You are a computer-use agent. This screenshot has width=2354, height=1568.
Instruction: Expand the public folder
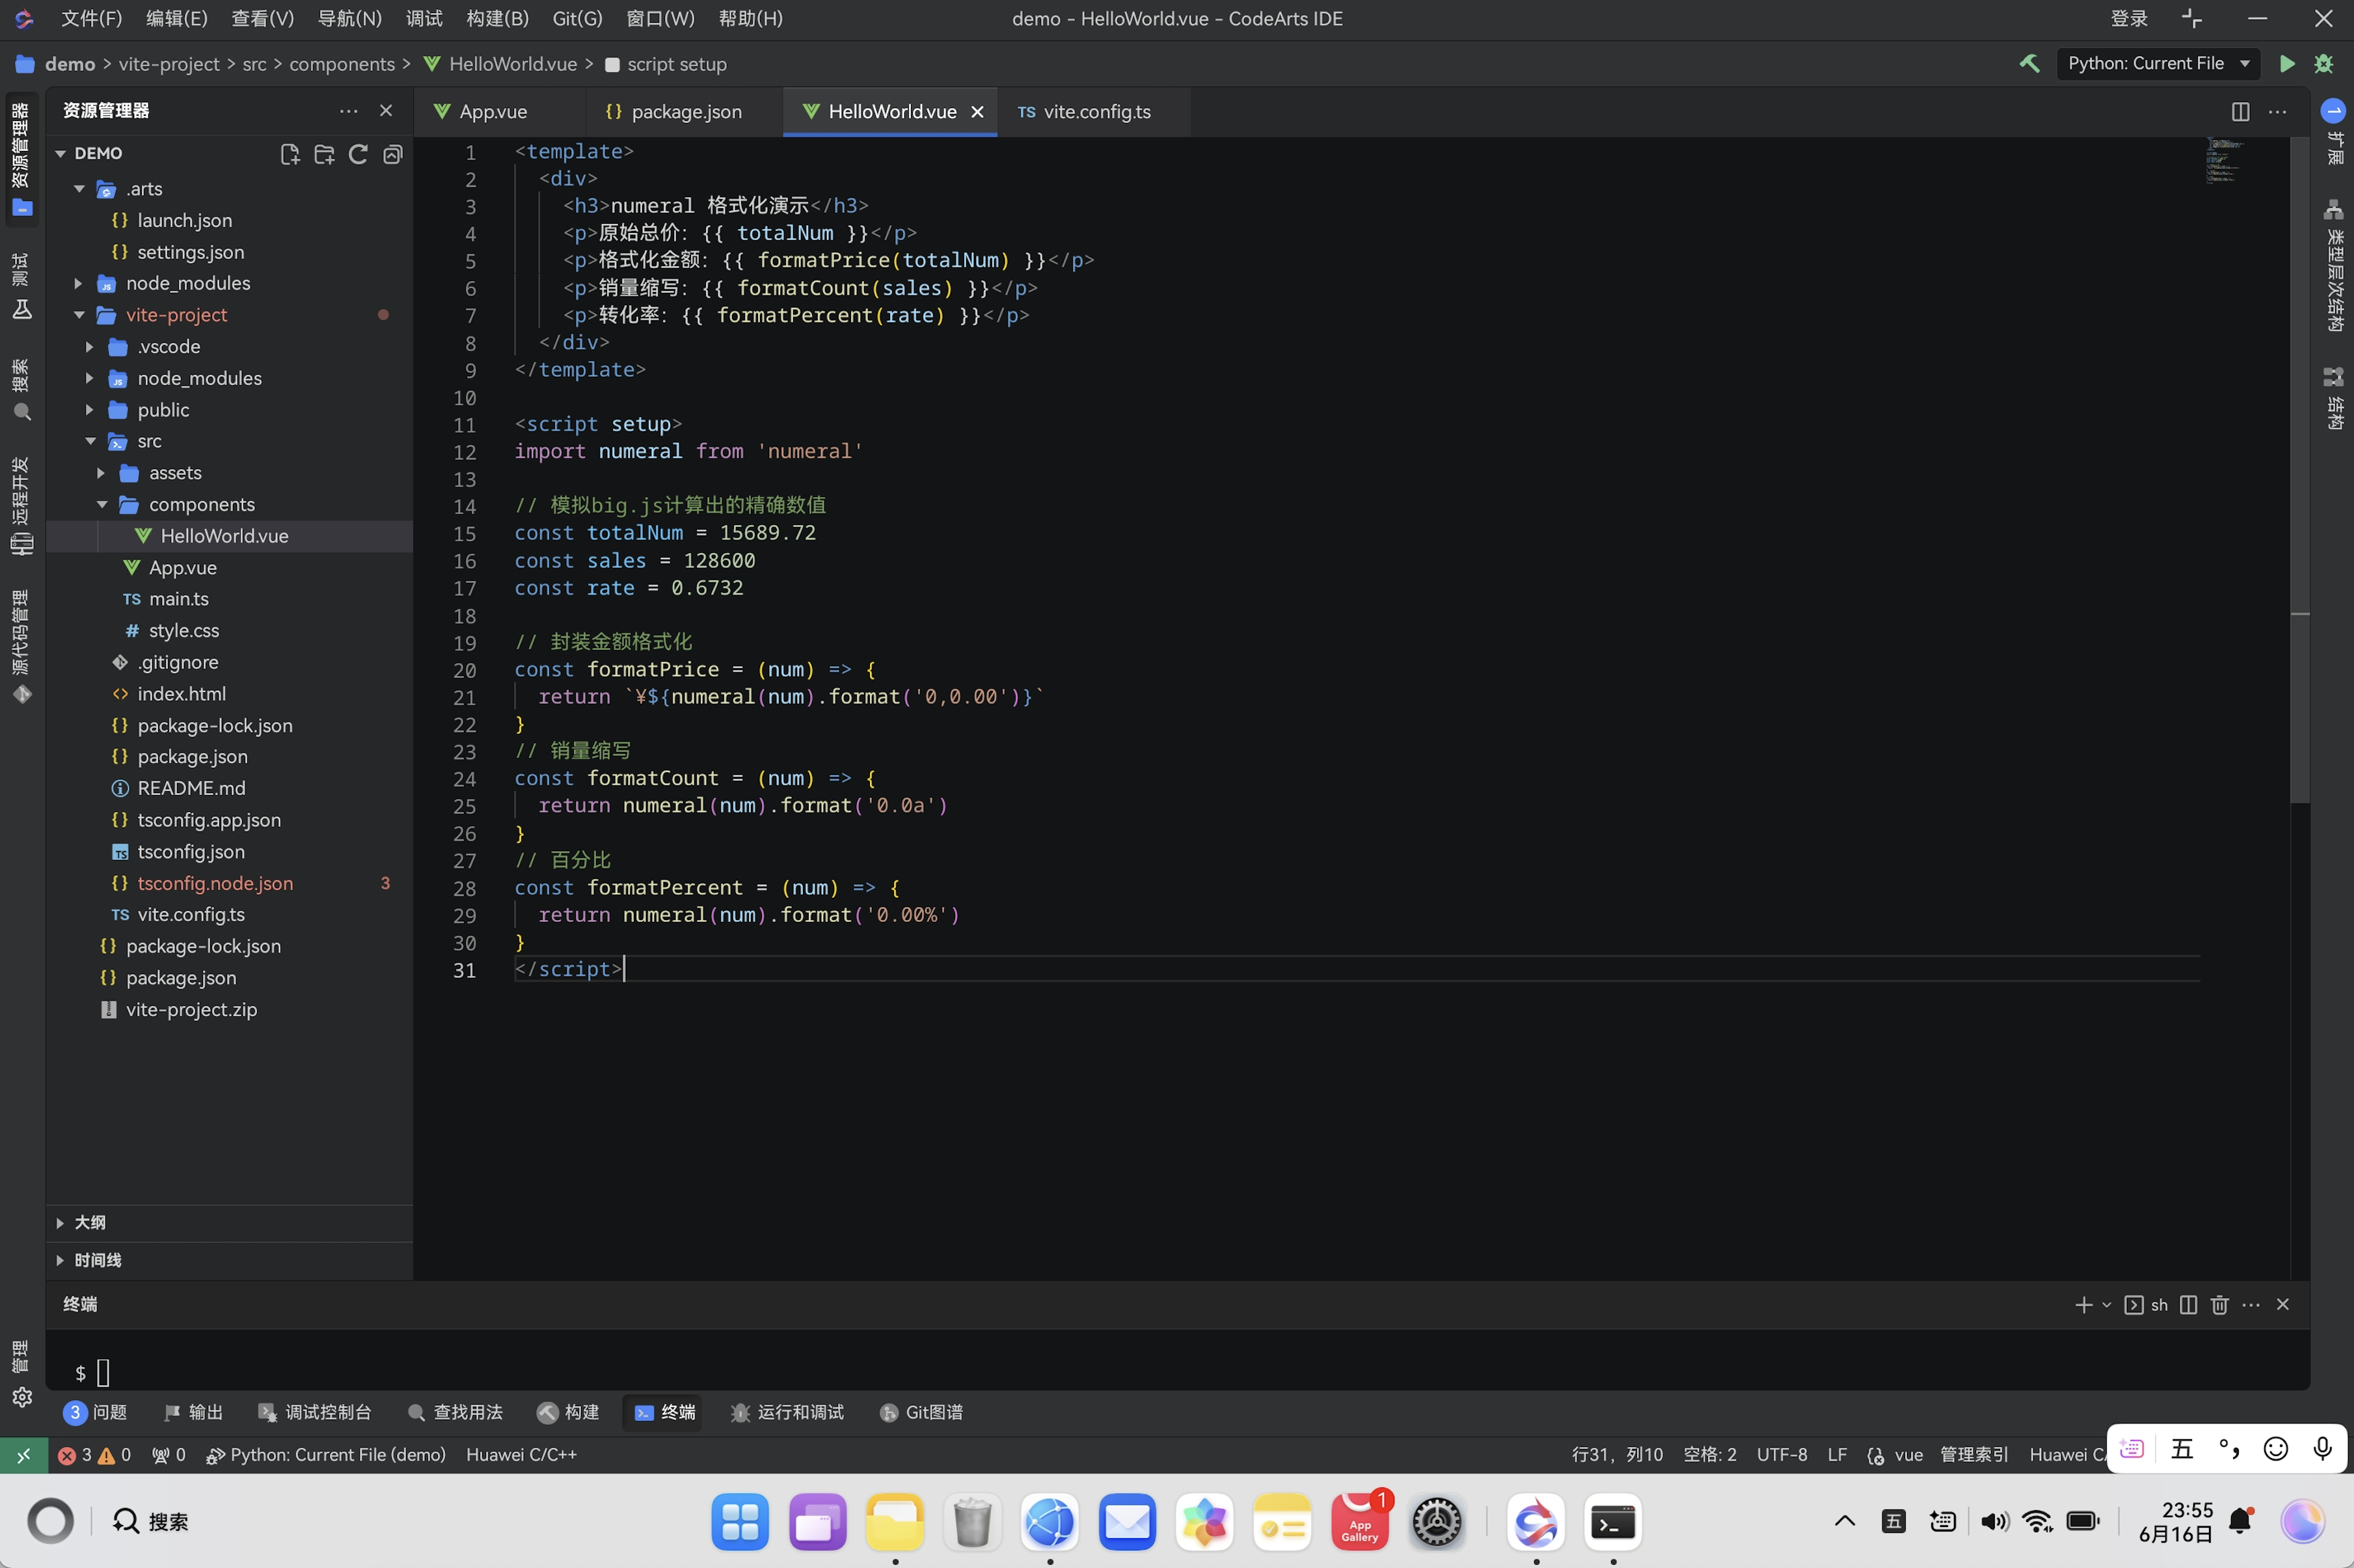(x=90, y=410)
